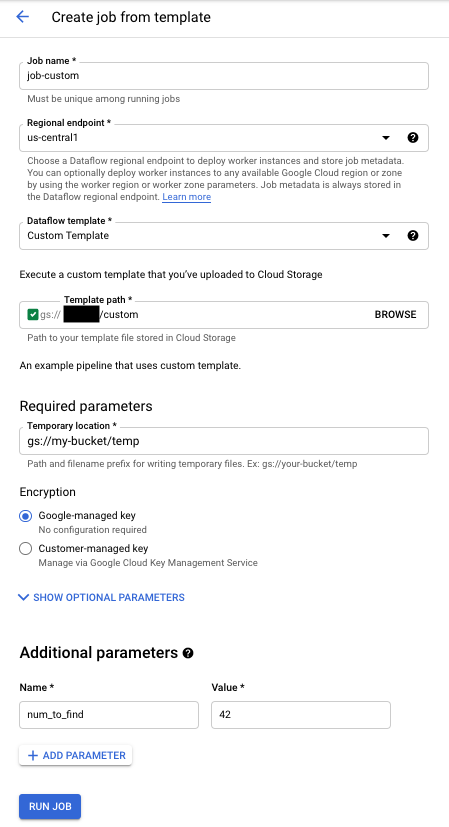The height and width of the screenshot is (827, 449).
Task: Open the Regional endpoint help icon
Action: (413, 138)
